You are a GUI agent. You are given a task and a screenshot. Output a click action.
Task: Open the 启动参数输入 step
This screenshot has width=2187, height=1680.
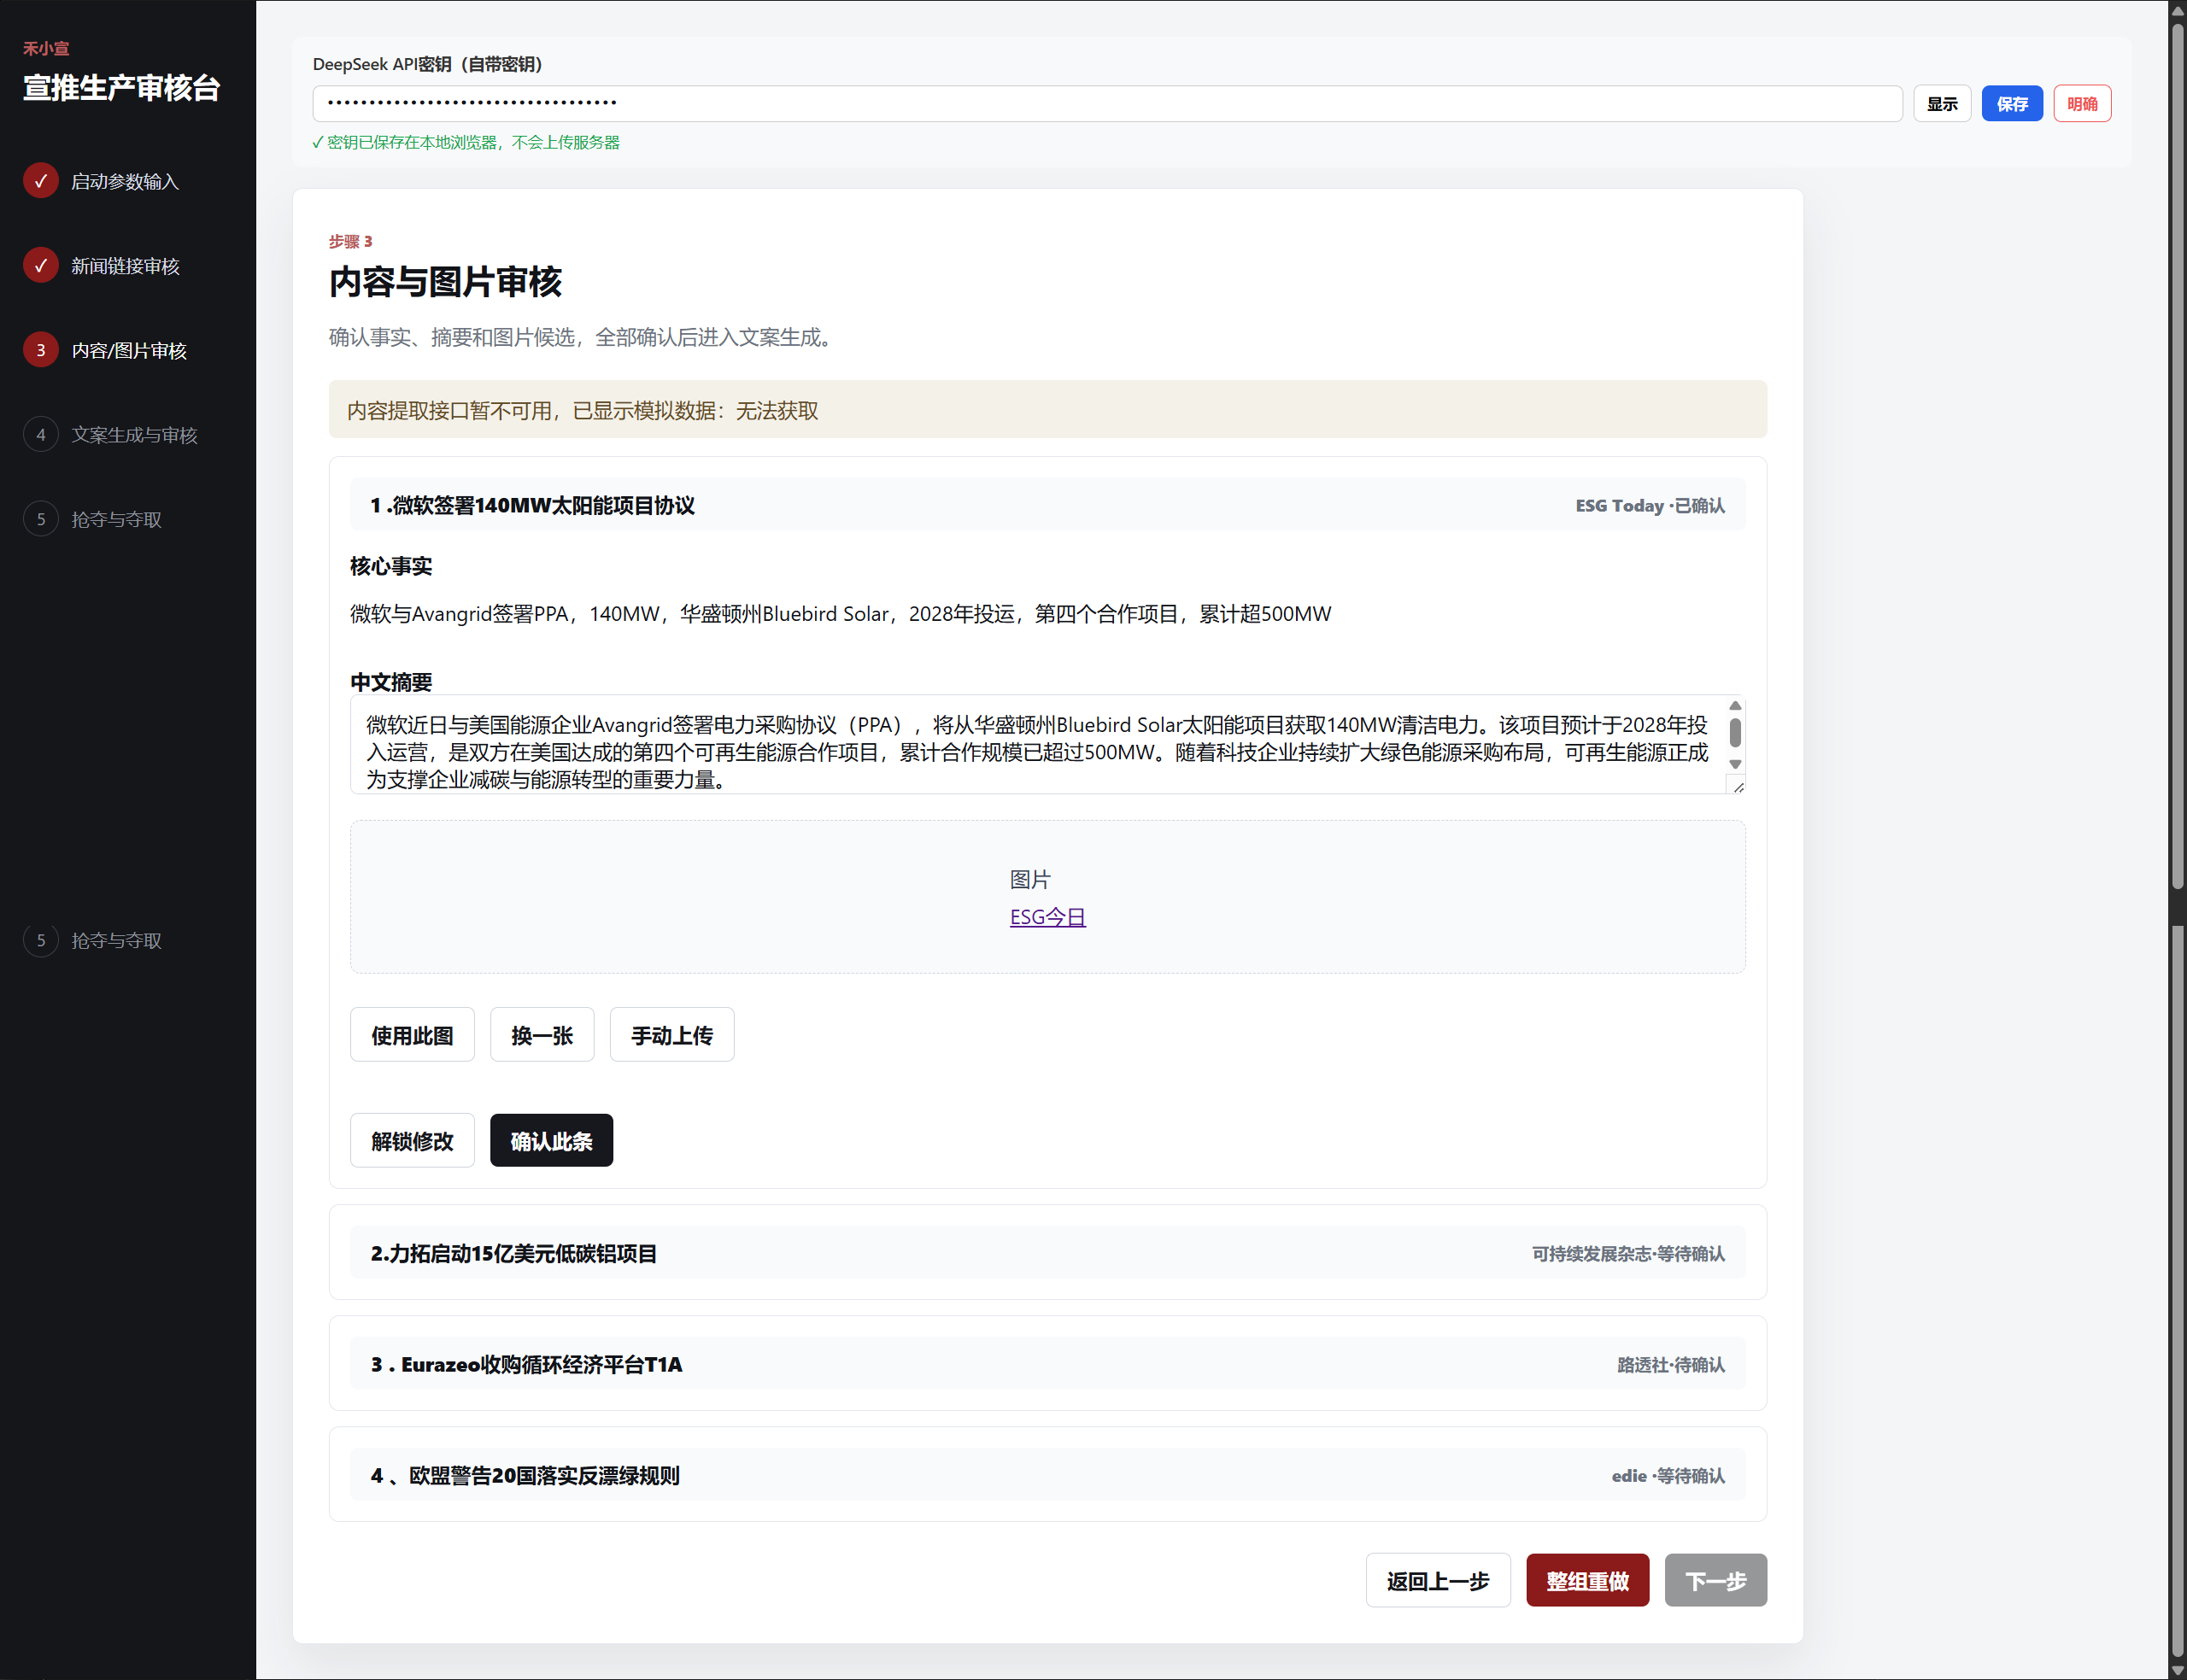tap(125, 181)
